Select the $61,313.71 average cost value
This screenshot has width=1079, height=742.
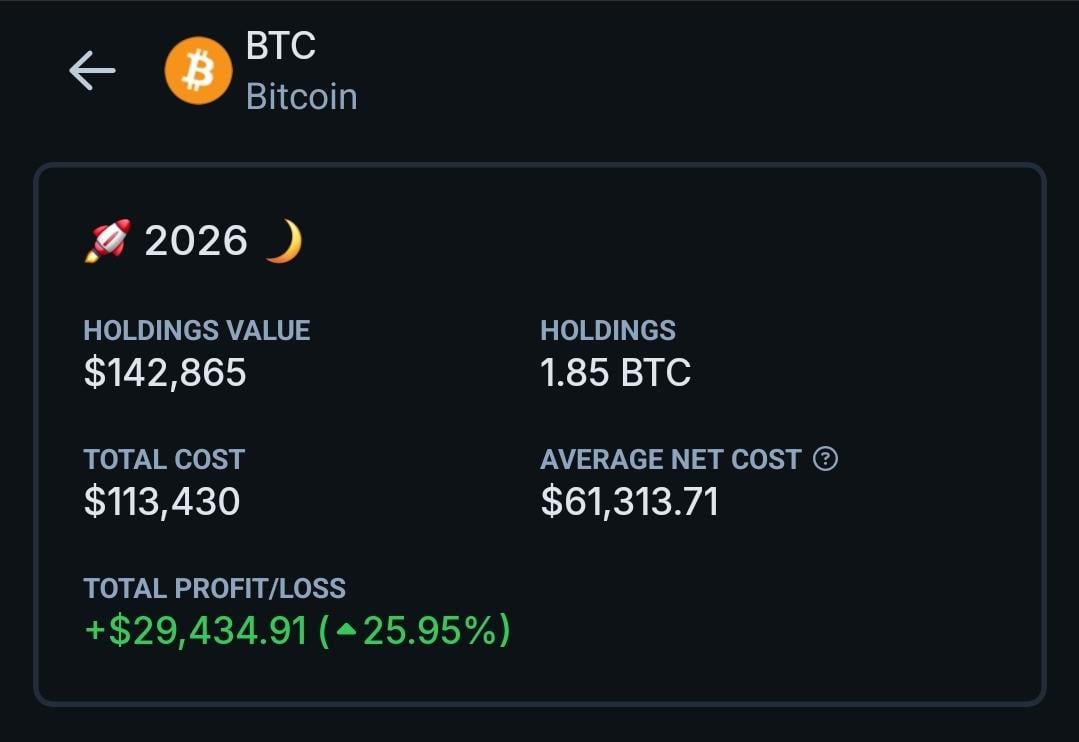click(629, 502)
